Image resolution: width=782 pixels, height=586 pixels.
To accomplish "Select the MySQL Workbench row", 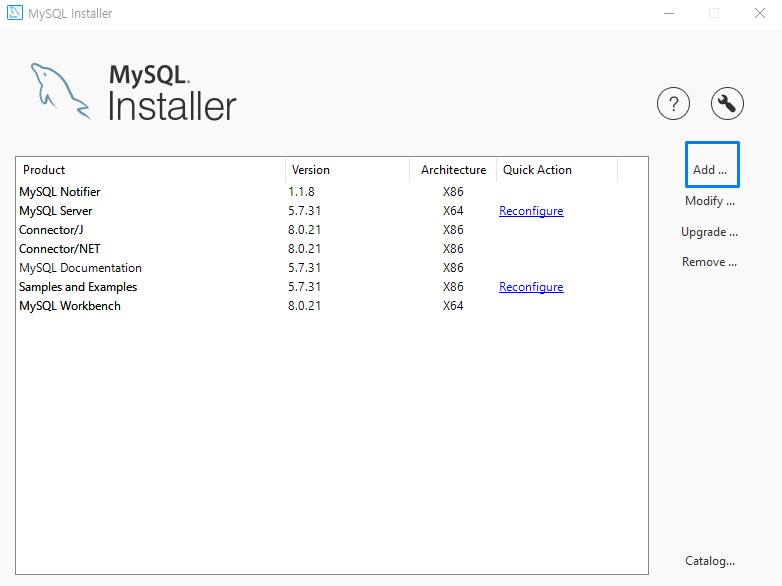I will 332,306.
